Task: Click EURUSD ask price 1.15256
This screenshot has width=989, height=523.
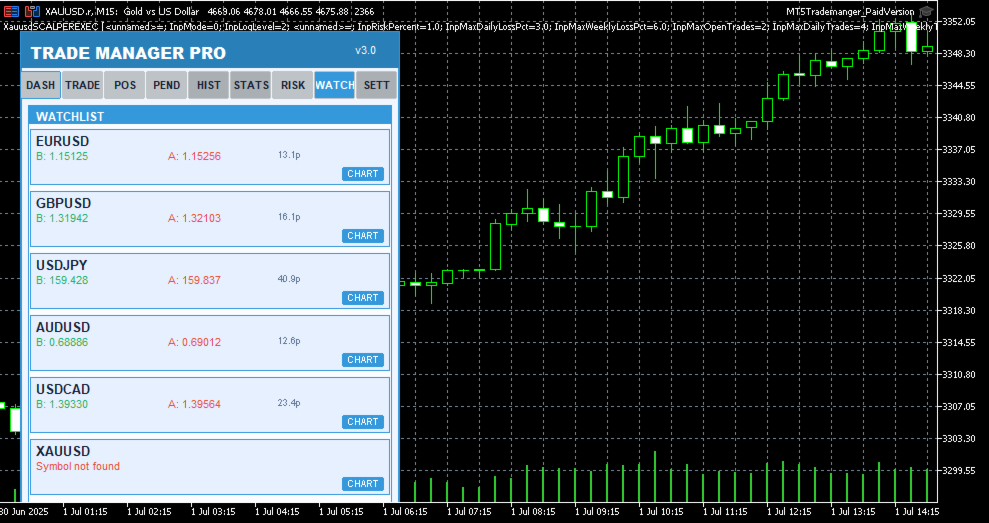Action: 194,156
